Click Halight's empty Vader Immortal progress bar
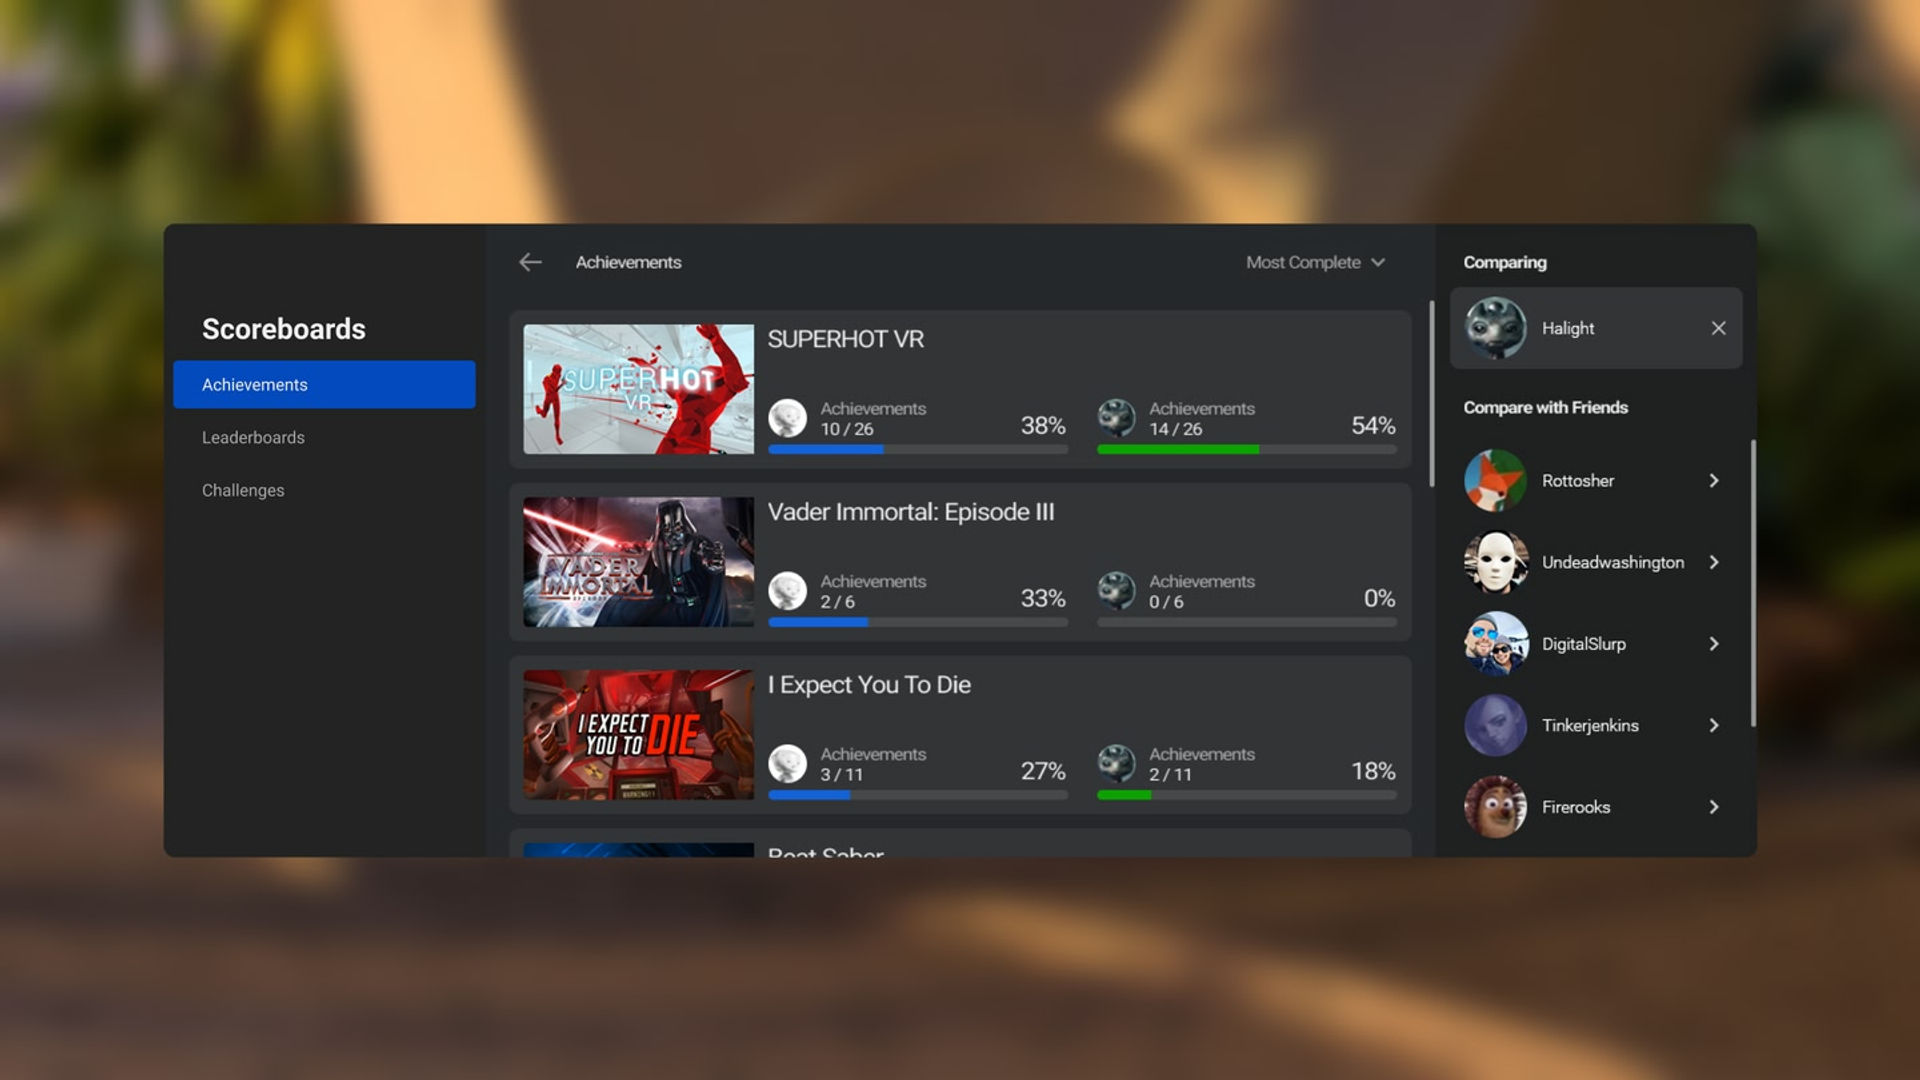 coord(1246,623)
